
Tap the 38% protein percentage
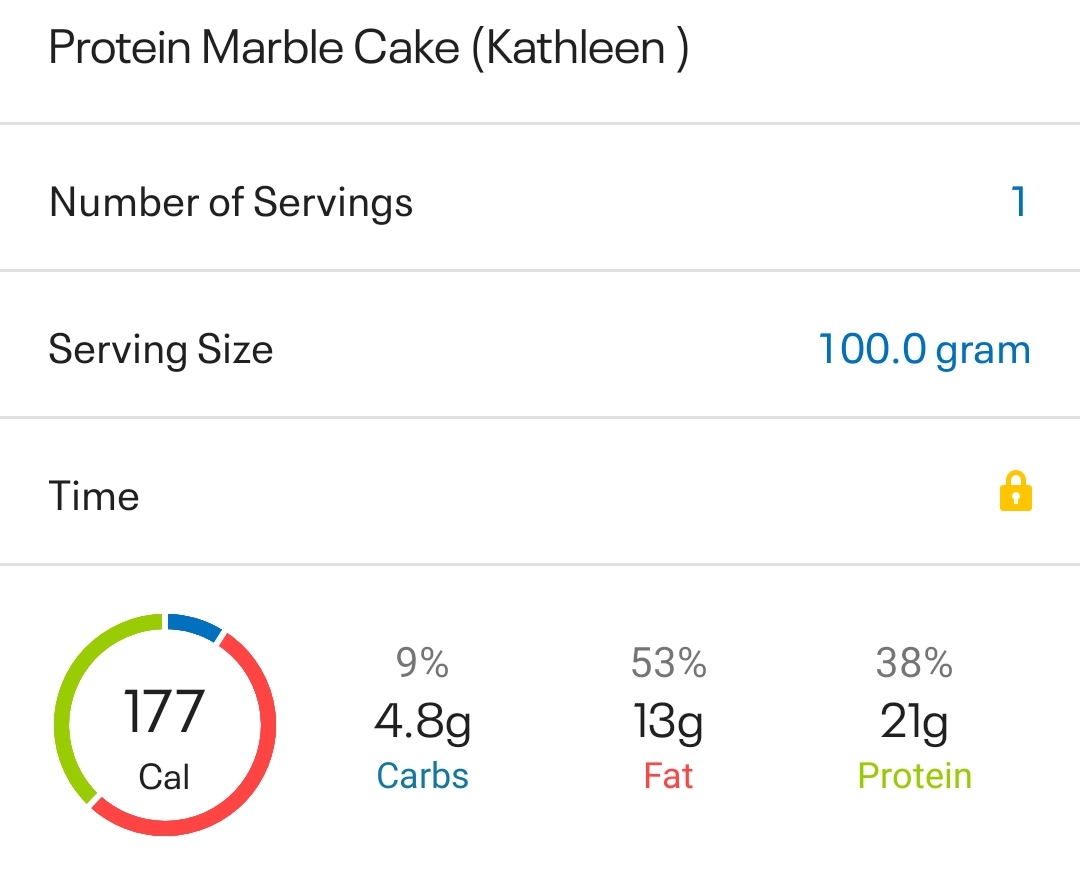914,662
